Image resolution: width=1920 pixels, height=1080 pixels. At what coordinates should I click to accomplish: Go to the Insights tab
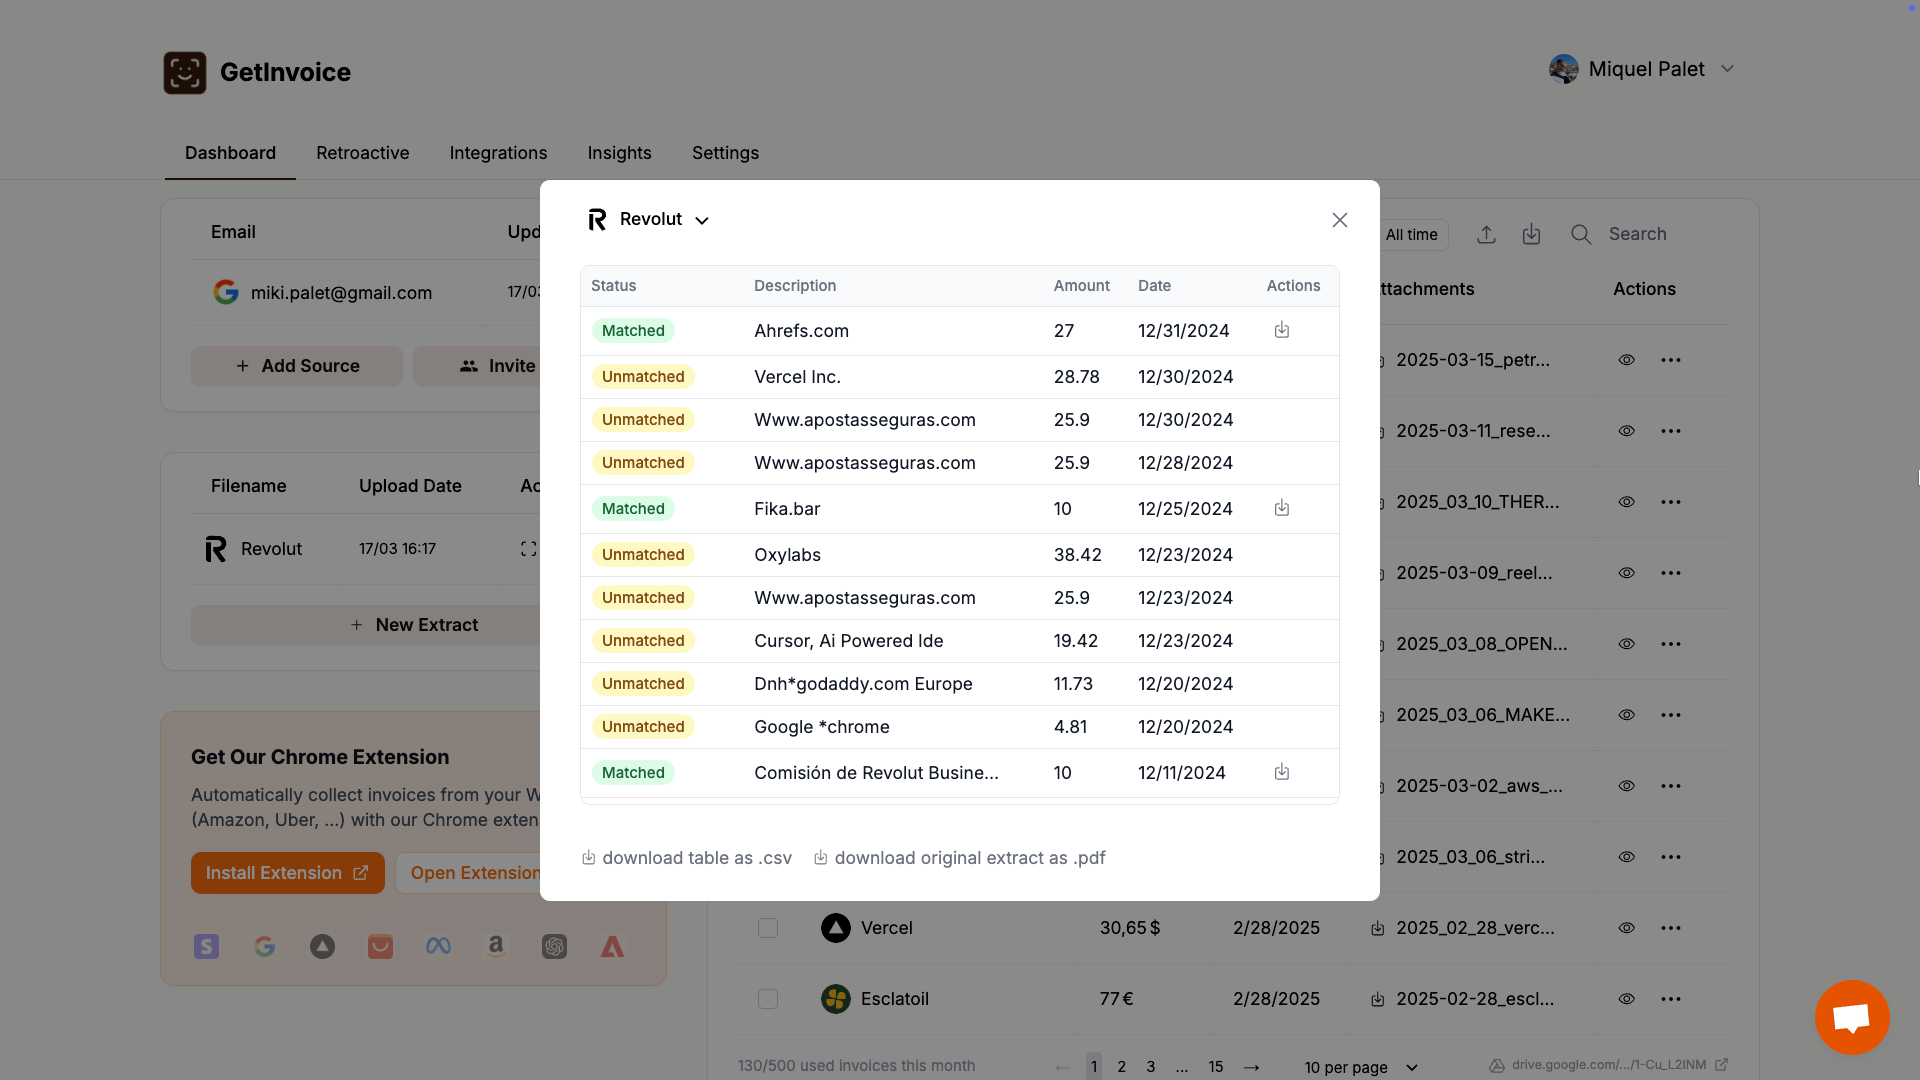619,153
